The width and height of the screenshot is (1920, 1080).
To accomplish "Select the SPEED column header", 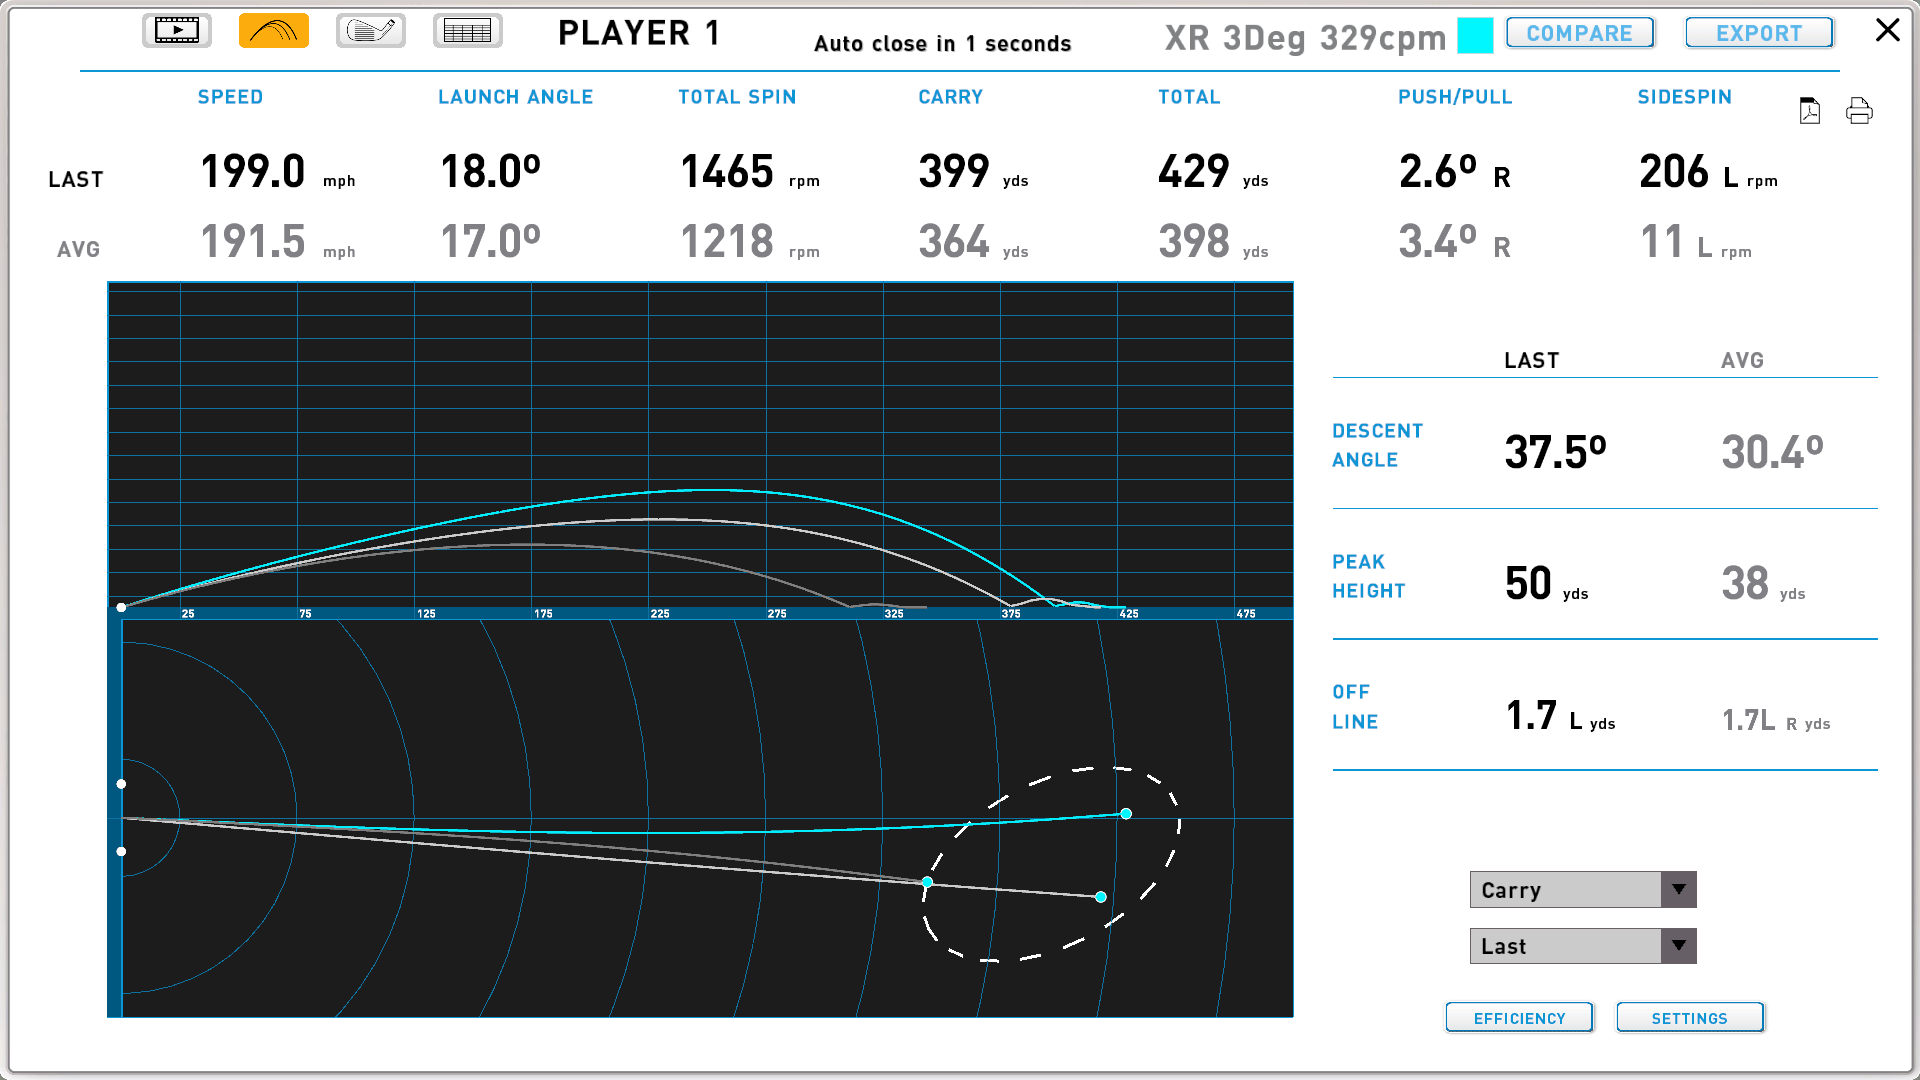I will [x=229, y=98].
